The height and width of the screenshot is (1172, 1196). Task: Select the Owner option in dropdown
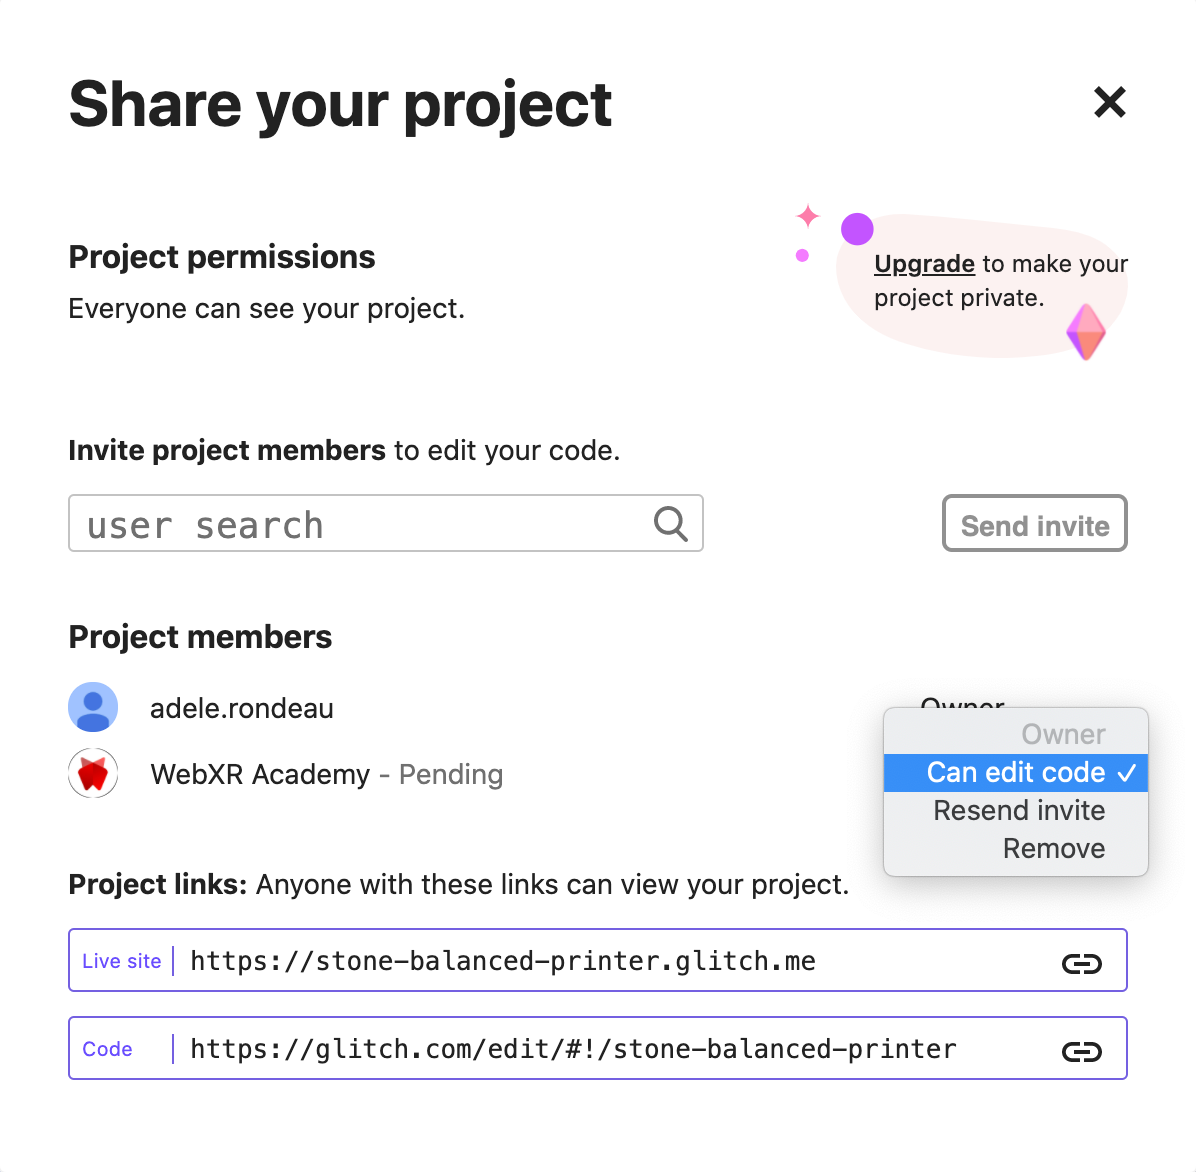(1062, 735)
